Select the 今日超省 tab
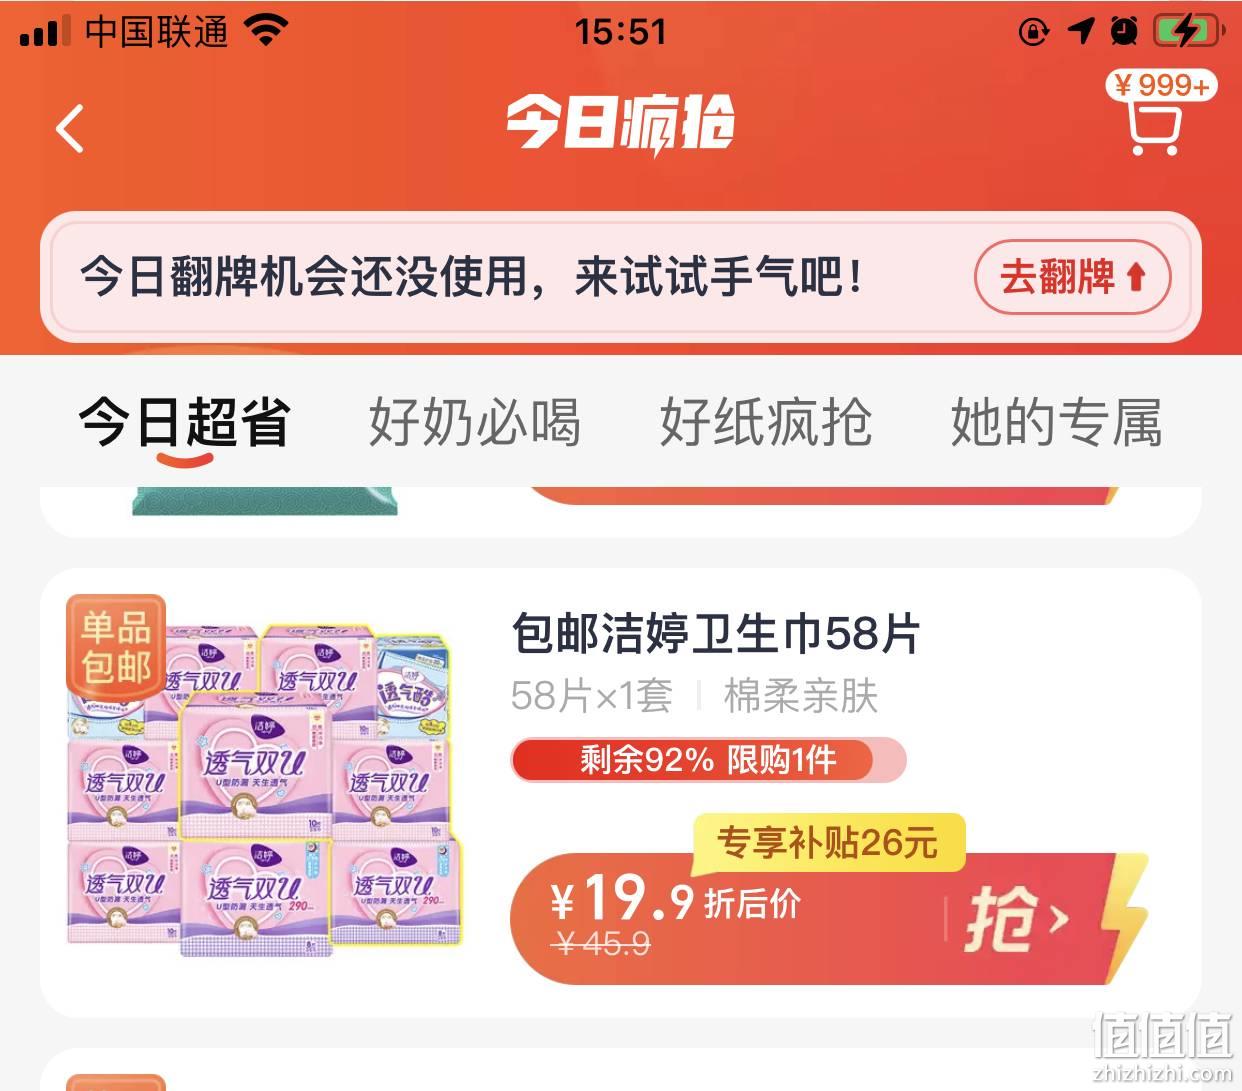 pos(185,421)
